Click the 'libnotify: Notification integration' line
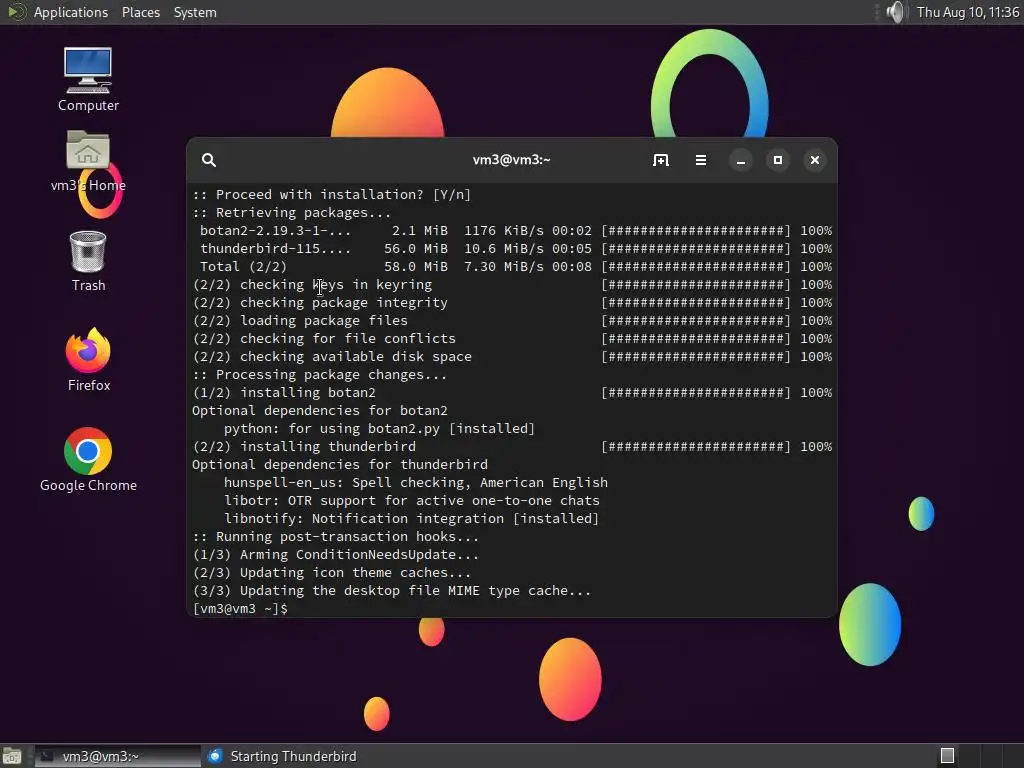1024x768 pixels. click(x=411, y=519)
